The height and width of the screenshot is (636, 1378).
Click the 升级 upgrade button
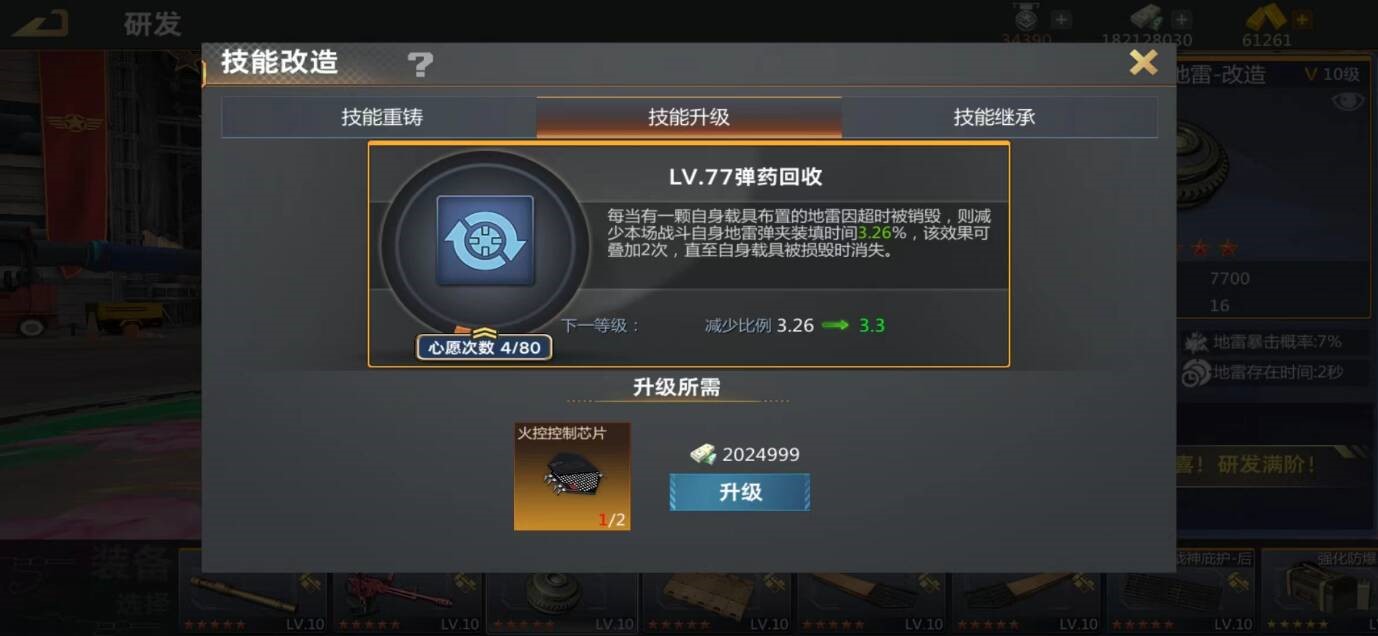[x=740, y=492]
